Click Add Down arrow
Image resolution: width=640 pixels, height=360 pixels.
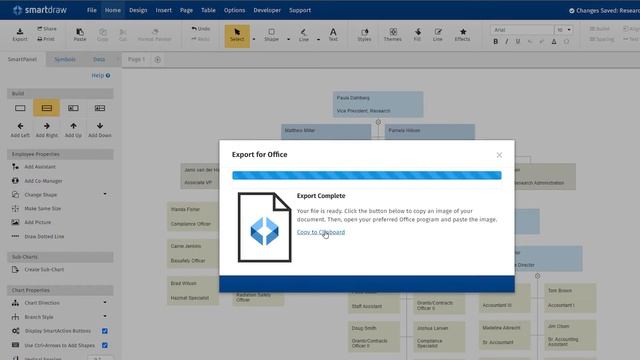100,130
